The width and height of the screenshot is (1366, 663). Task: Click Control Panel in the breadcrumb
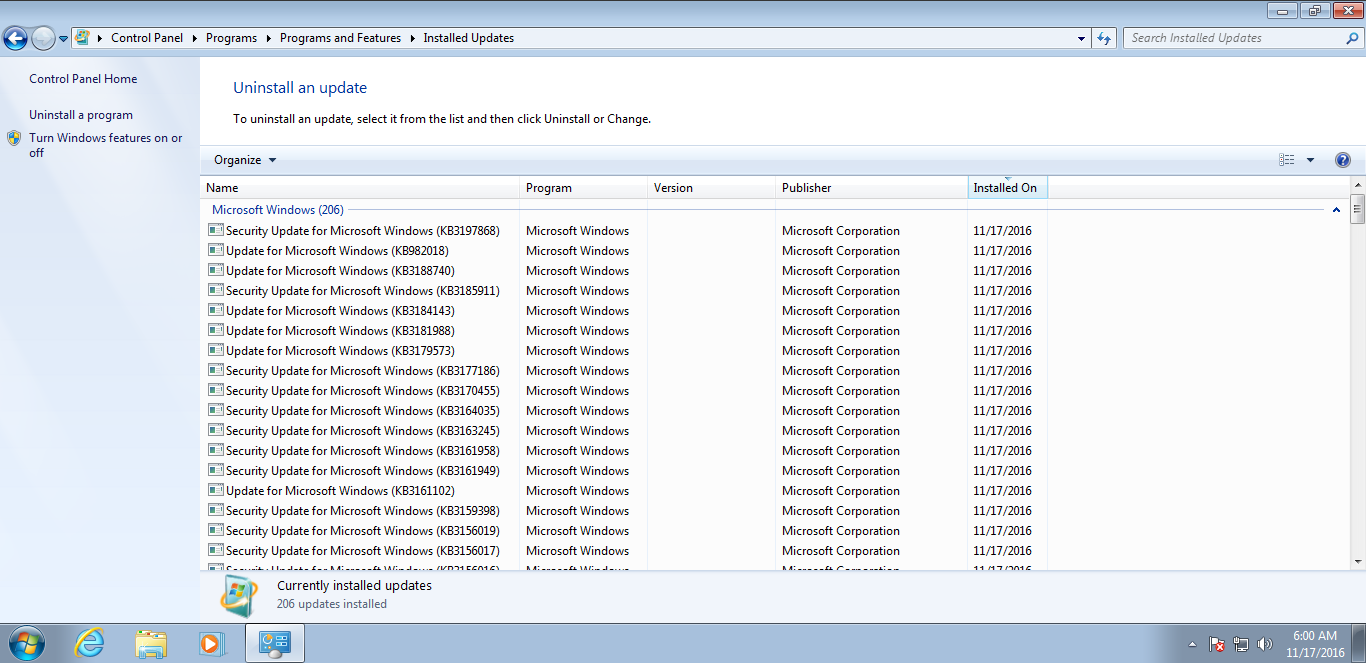(x=147, y=38)
